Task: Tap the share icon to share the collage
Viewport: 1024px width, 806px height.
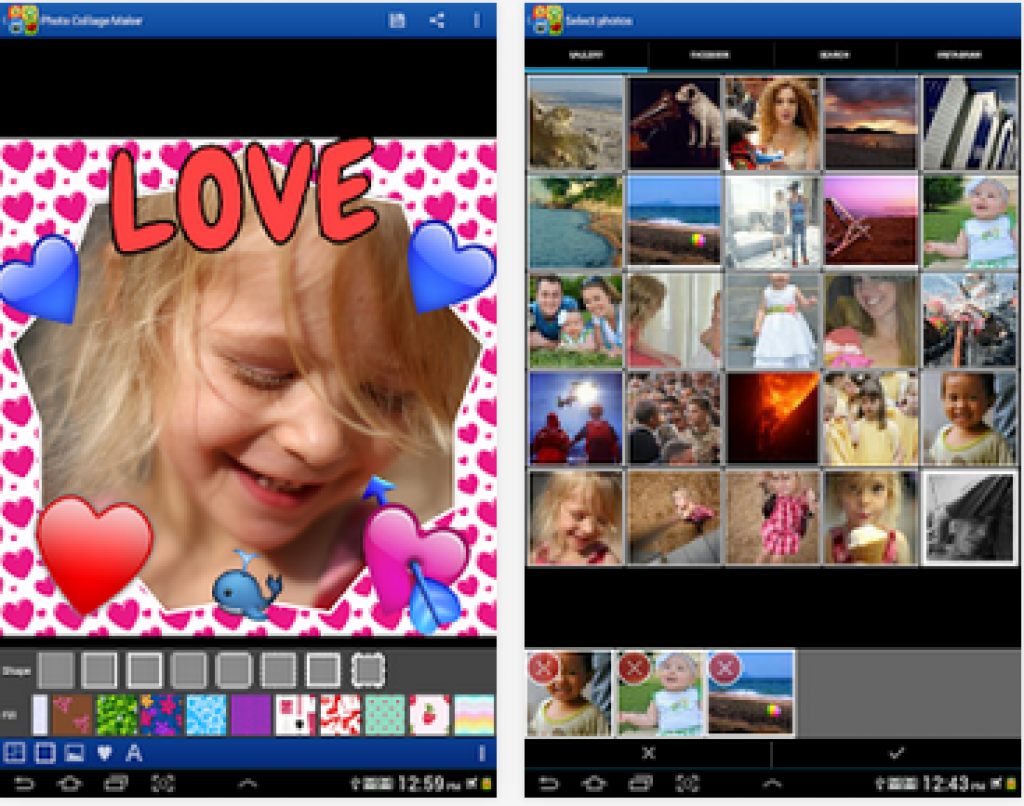Action: (x=436, y=17)
